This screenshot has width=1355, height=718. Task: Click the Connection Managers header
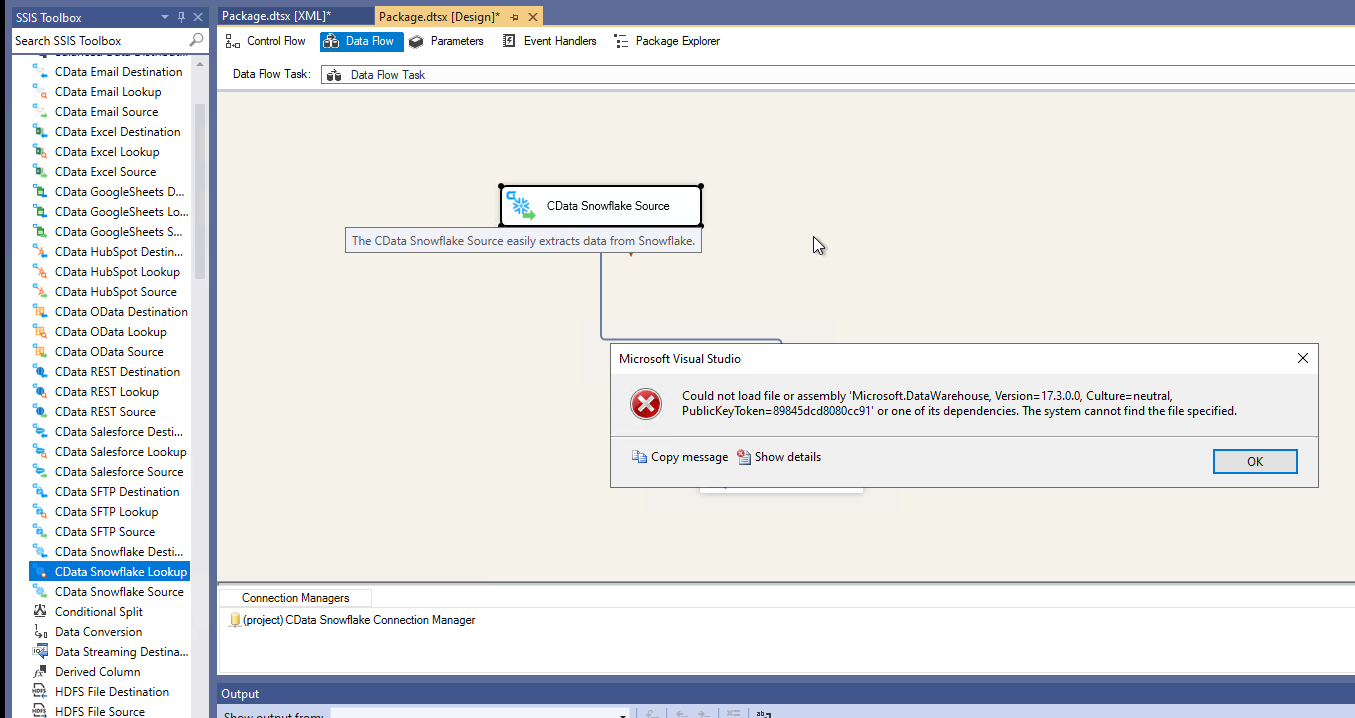pyautogui.click(x=296, y=598)
